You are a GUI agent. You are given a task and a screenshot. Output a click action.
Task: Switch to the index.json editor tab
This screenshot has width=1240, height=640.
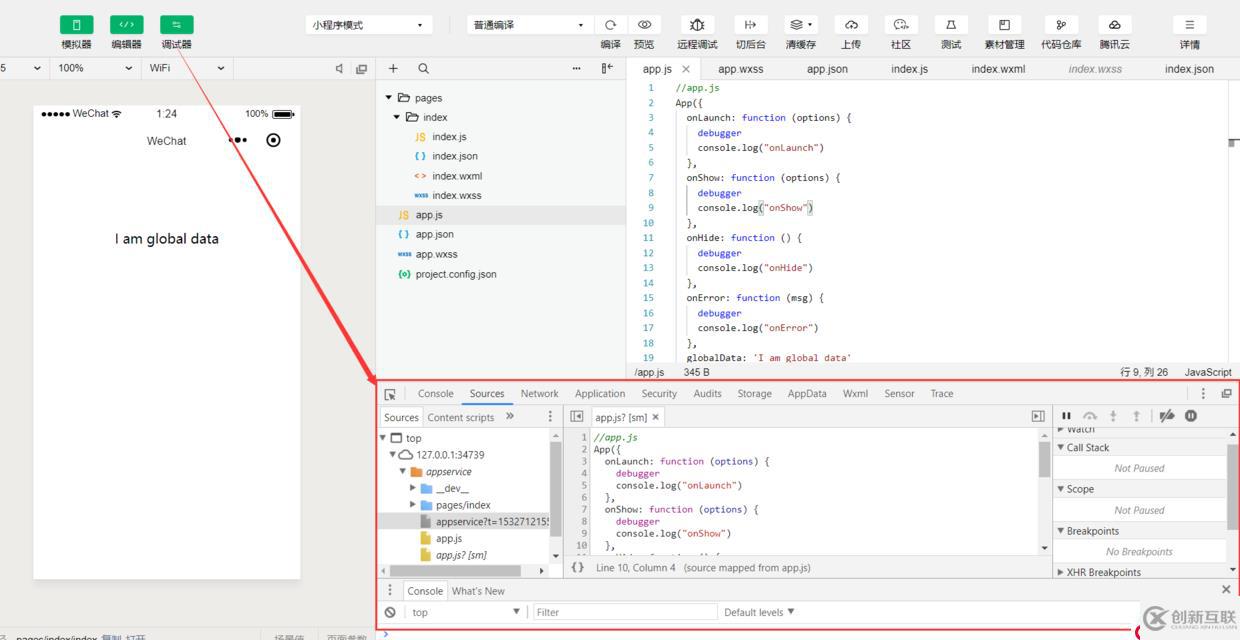1189,69
